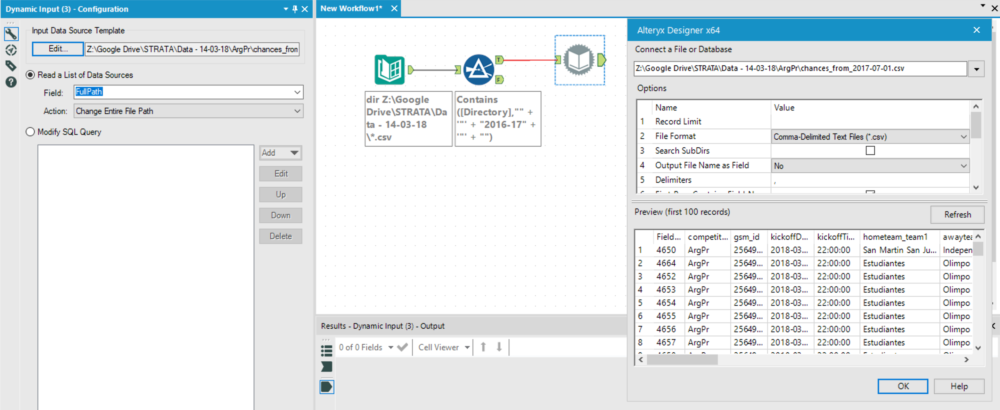This screenshot has height=410, width=1000.
Task: Open the File Format value dropdown
Action: (x=870, y=136)
